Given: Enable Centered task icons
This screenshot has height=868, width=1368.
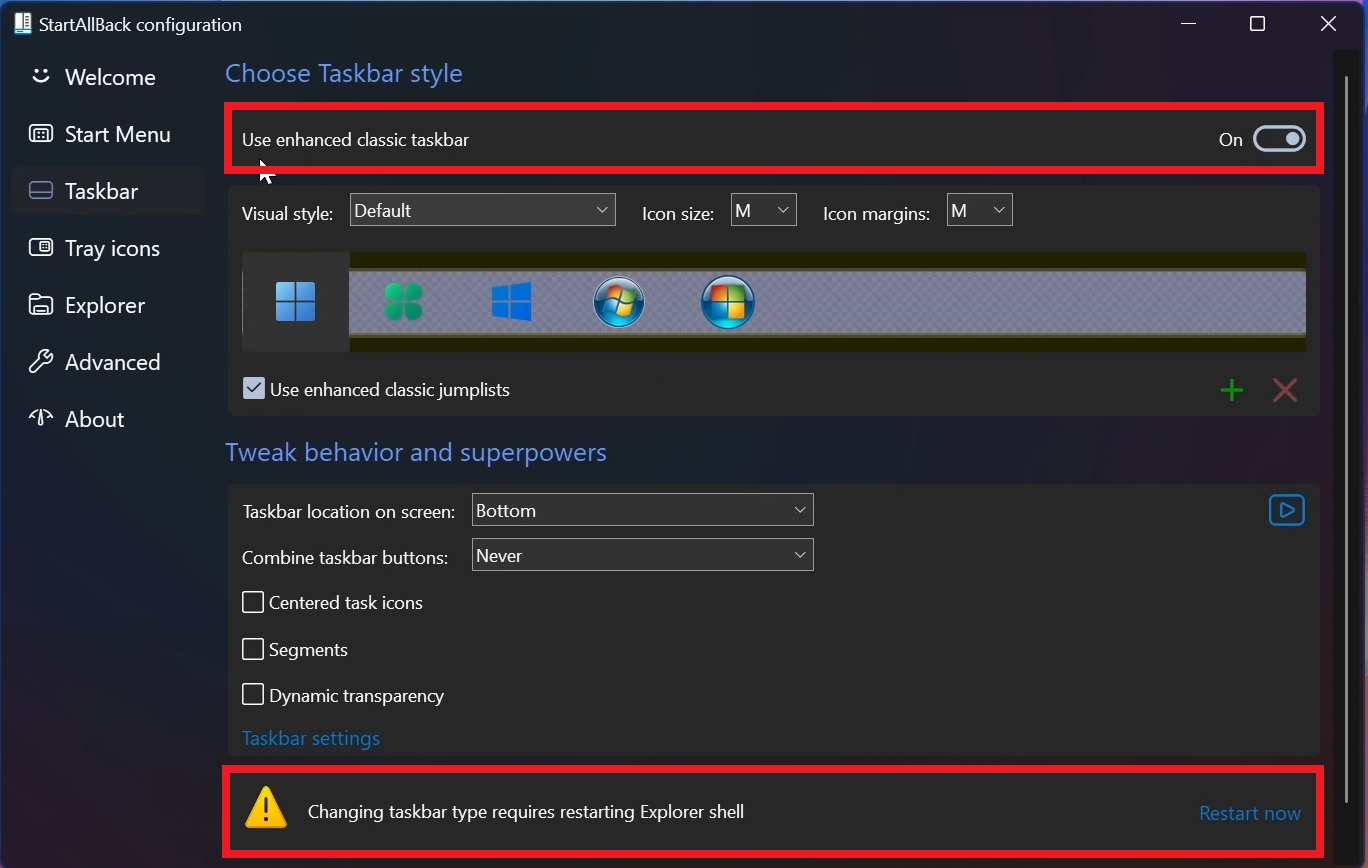Looking at the screenshot, I should click(x=253, y=602).
